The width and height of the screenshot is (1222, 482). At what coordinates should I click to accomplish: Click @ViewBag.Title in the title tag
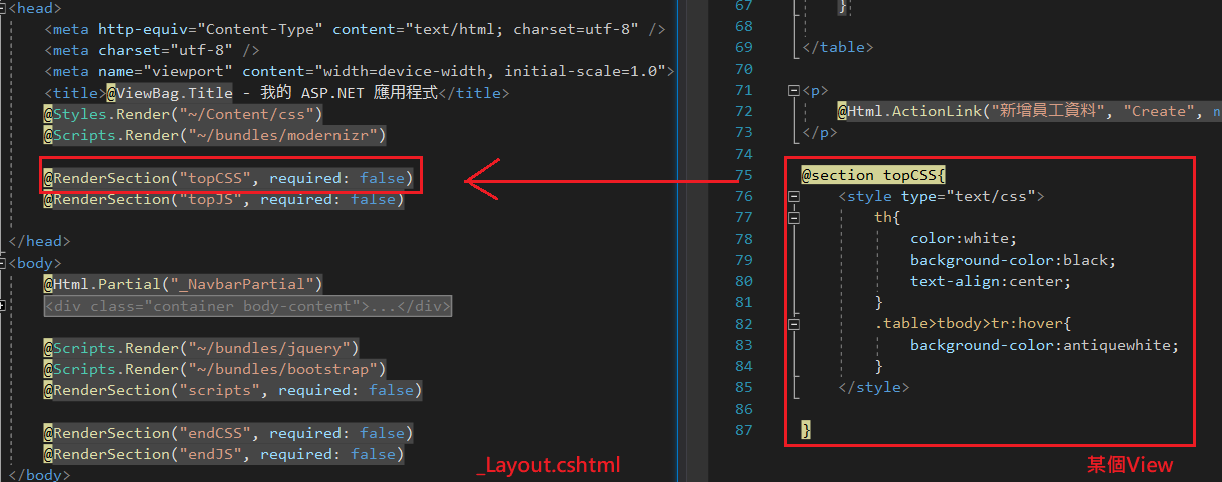[169, 93]
